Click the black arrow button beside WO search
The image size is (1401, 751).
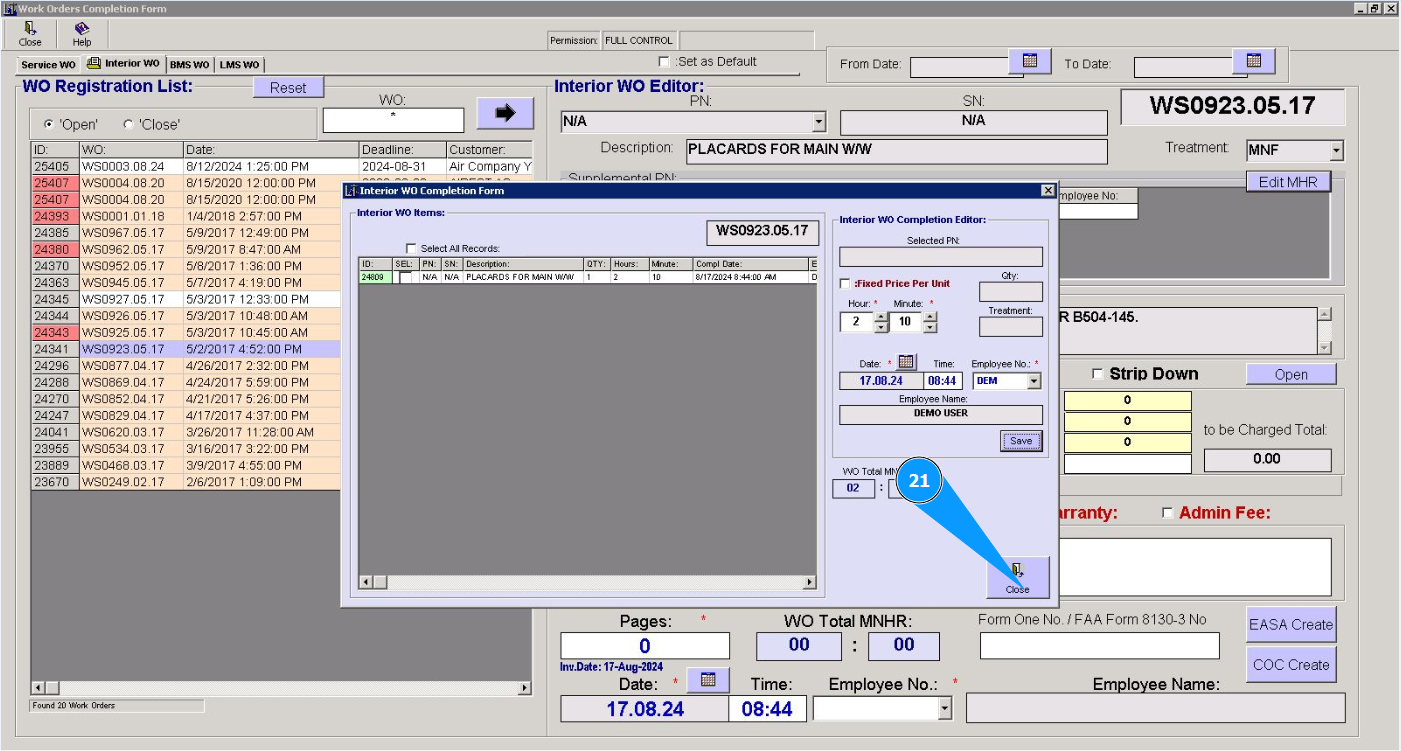coord(505,113)
